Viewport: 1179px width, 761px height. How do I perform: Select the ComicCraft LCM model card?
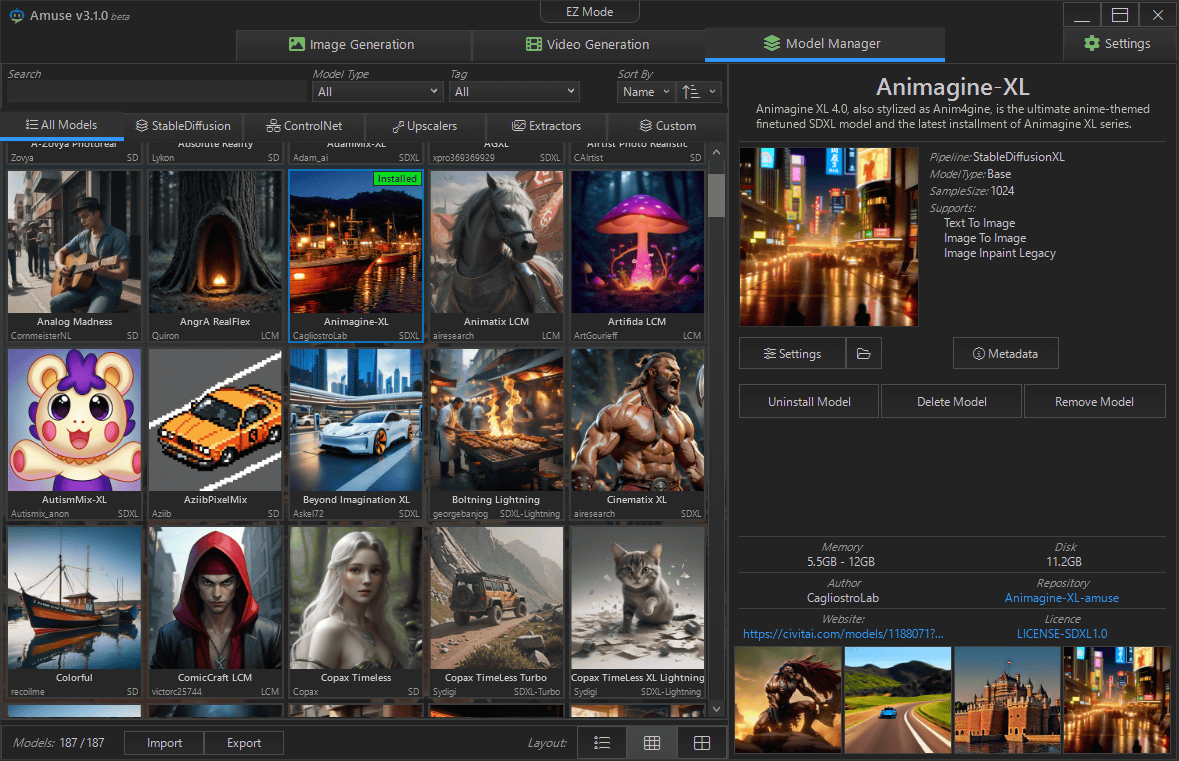pos(215,612)
